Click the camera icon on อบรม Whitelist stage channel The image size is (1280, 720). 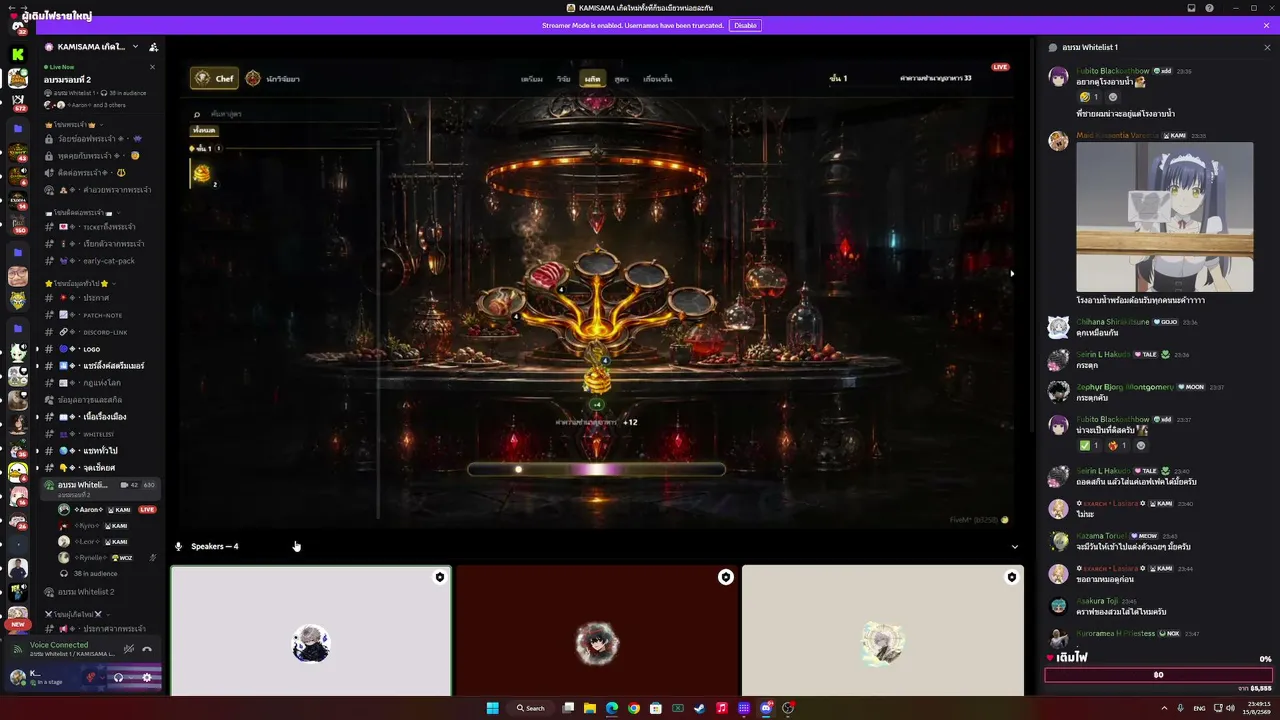point(123,485)
